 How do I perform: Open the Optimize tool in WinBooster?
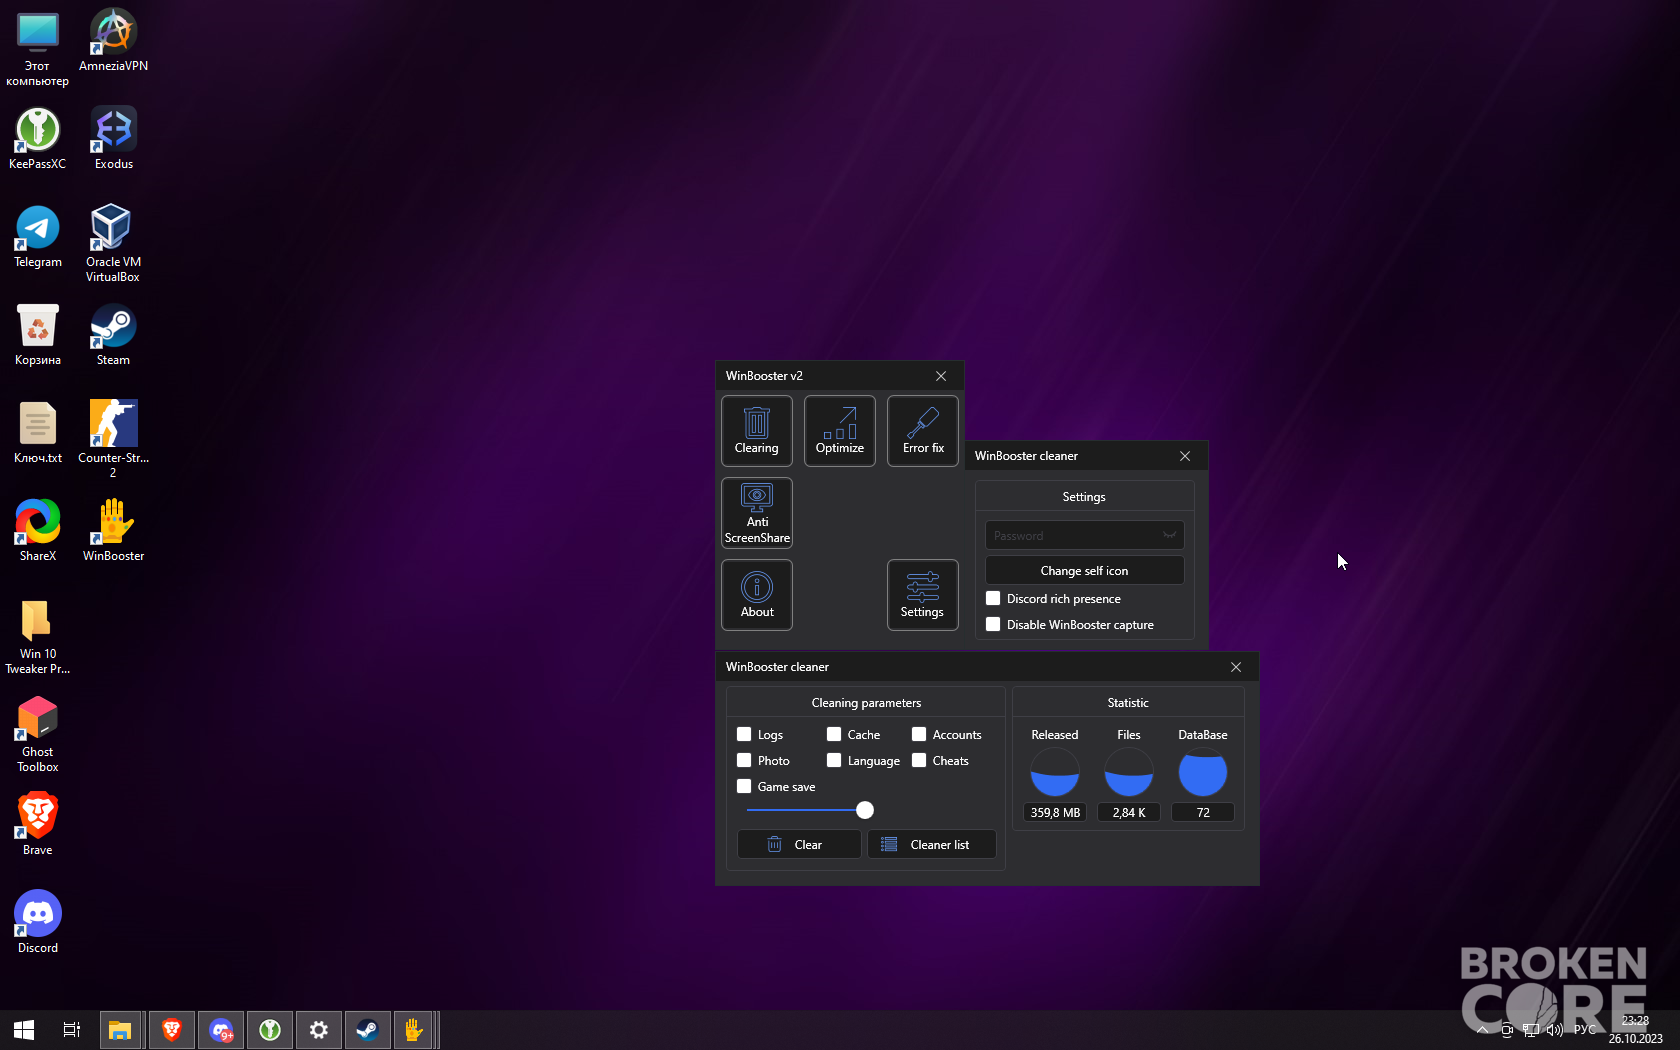(x=840, y=431)
